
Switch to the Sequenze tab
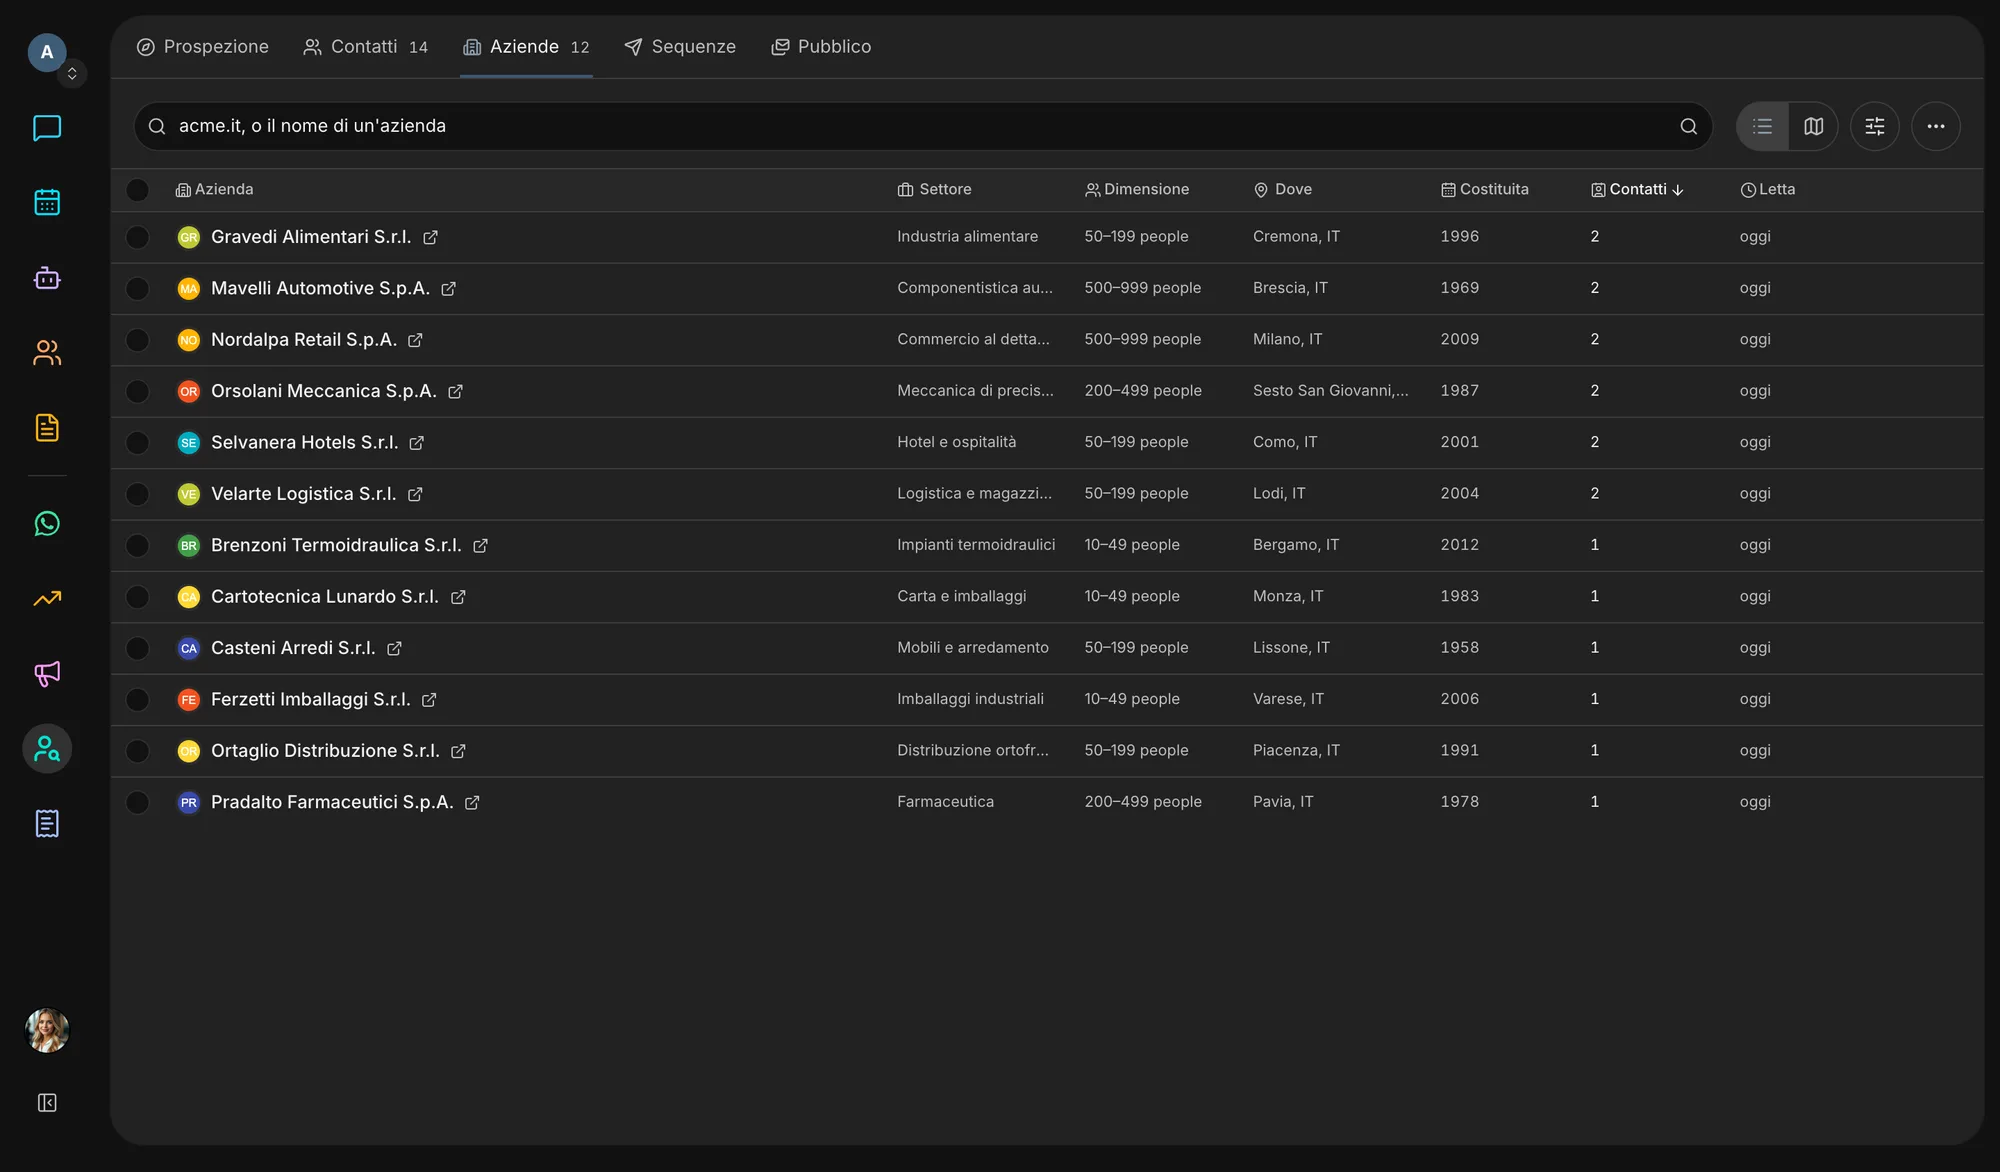(x=680, y=47)
